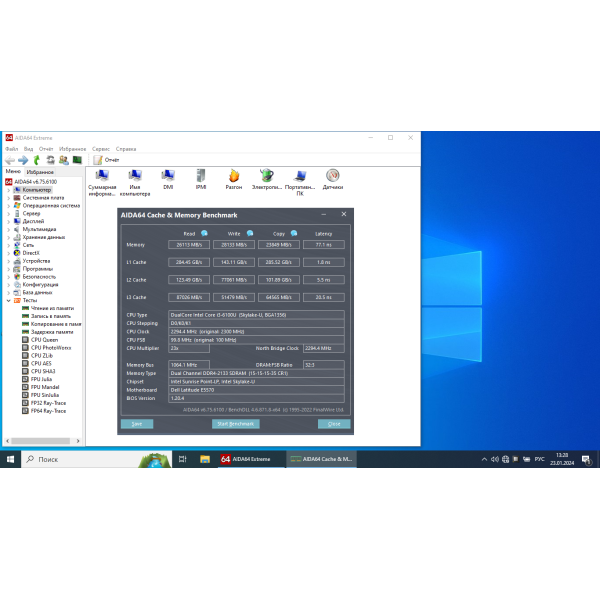This screenshot has width=600, height=600.
Task: Click the sidebar horizontal scrollbar
Action: point(41,441)
